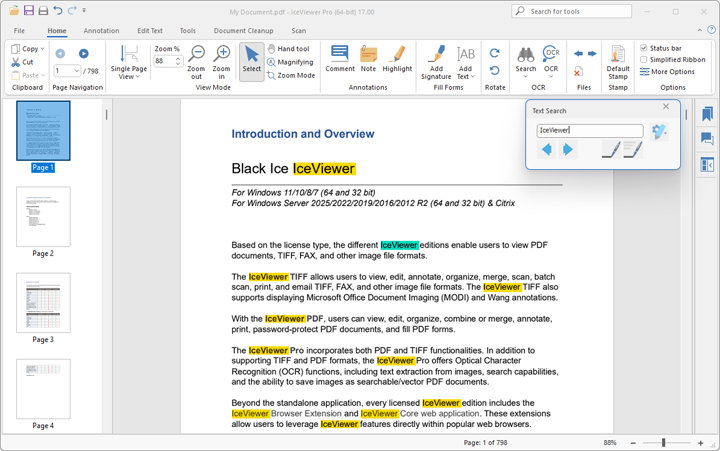The image size is (720, 451).
Task: Increase zoom with status bar plus button
Action: tap(700, 443)
